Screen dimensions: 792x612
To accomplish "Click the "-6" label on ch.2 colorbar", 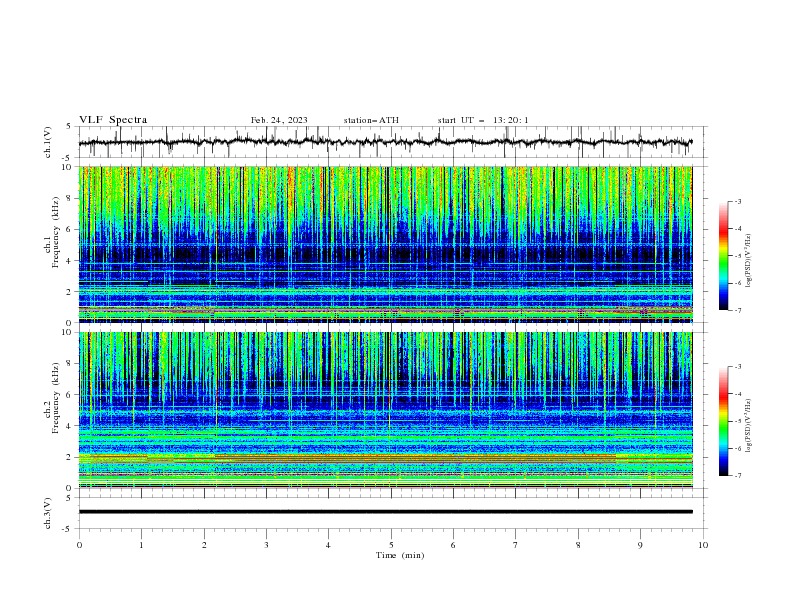I will click(737, 449).
